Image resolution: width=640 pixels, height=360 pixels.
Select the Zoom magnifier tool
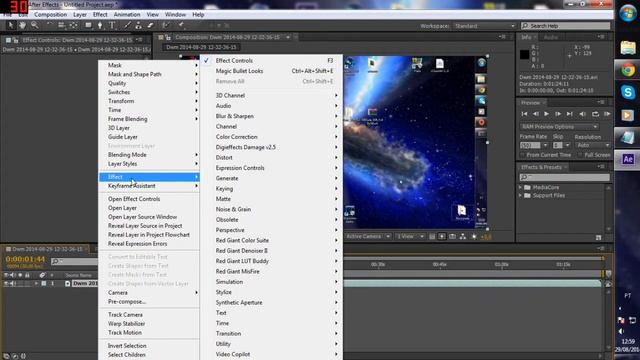tap(35, 25)
